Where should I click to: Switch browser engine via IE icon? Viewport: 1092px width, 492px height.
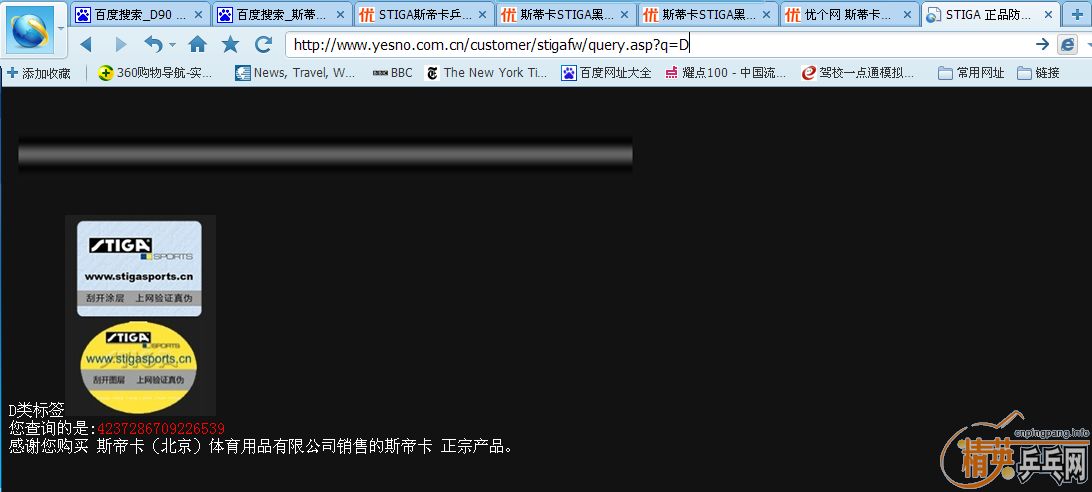pyautogui.click(x=1067, y=45)
